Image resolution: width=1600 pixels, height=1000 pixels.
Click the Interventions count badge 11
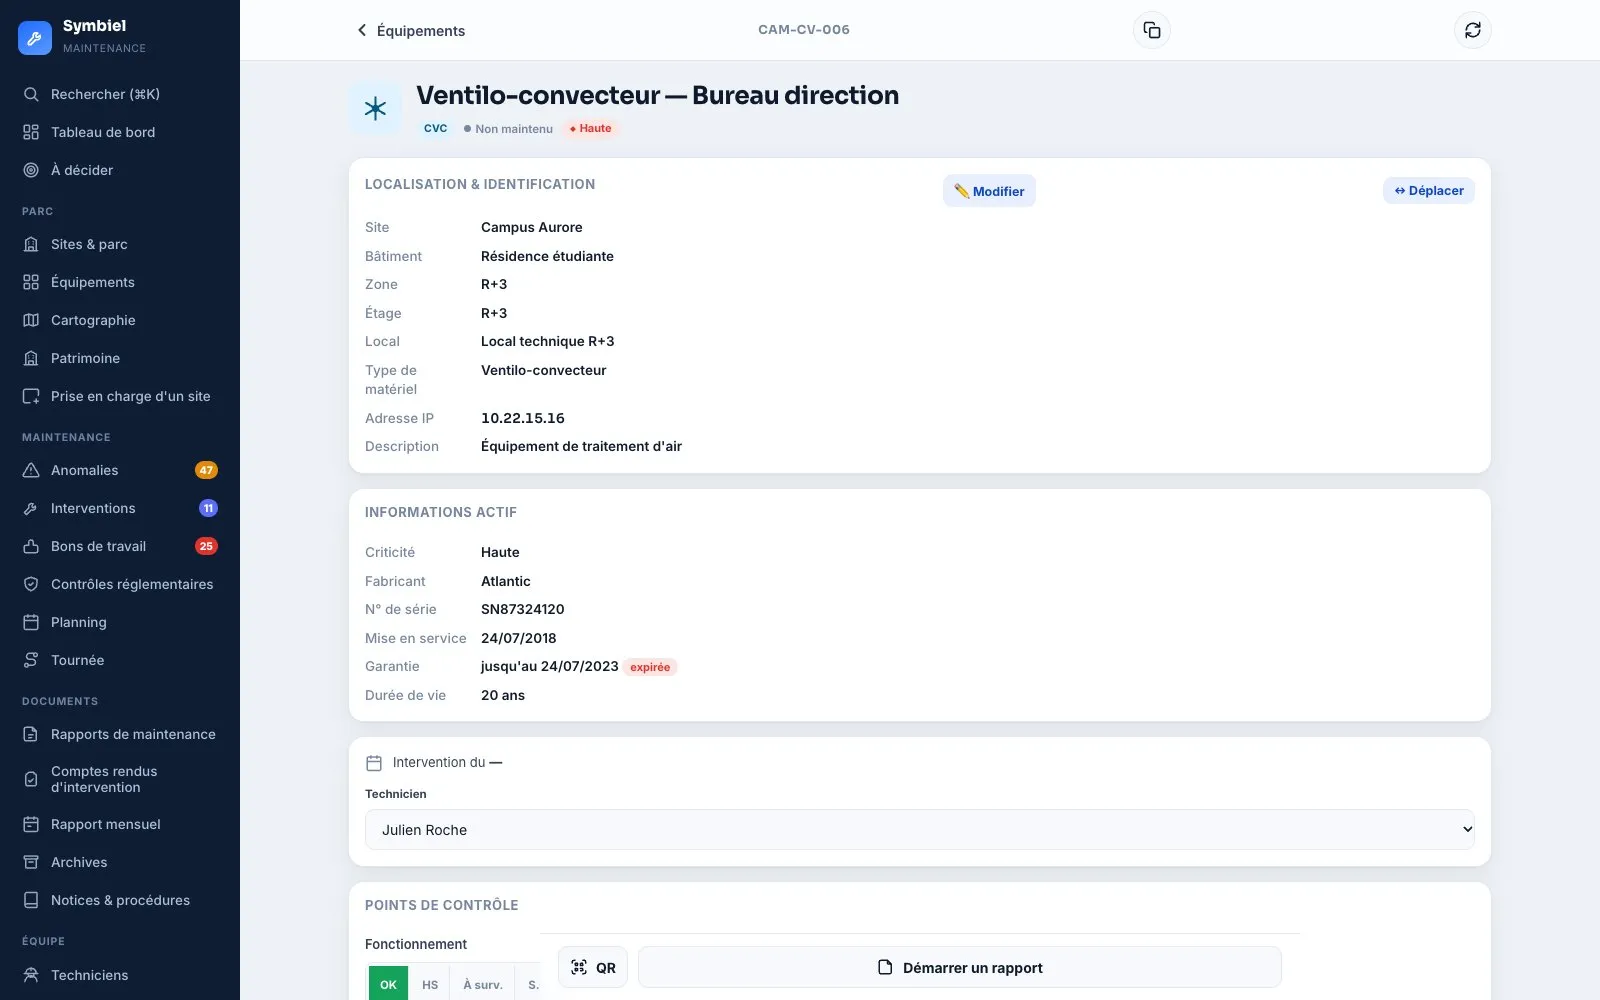tap(208, 508)
